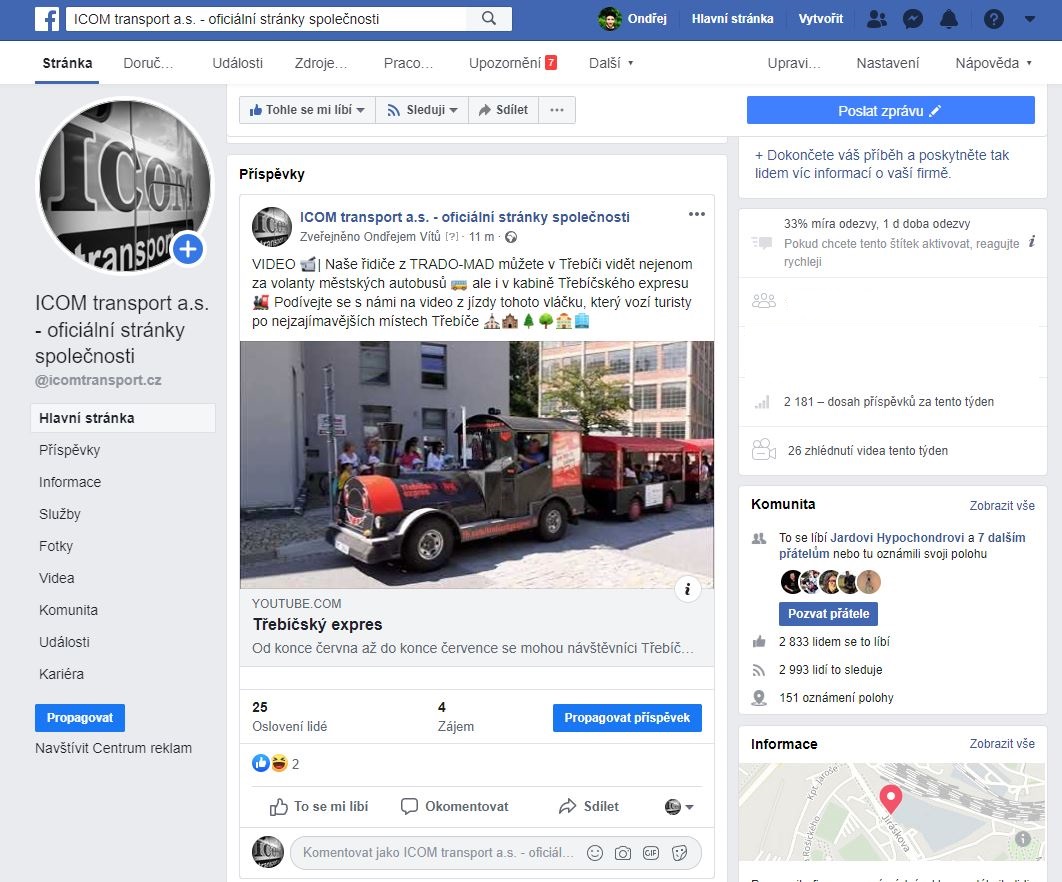This screenshot has width=1062, height=882.
Task: Open the 'Události' tab
Action: tap(238, 63)
